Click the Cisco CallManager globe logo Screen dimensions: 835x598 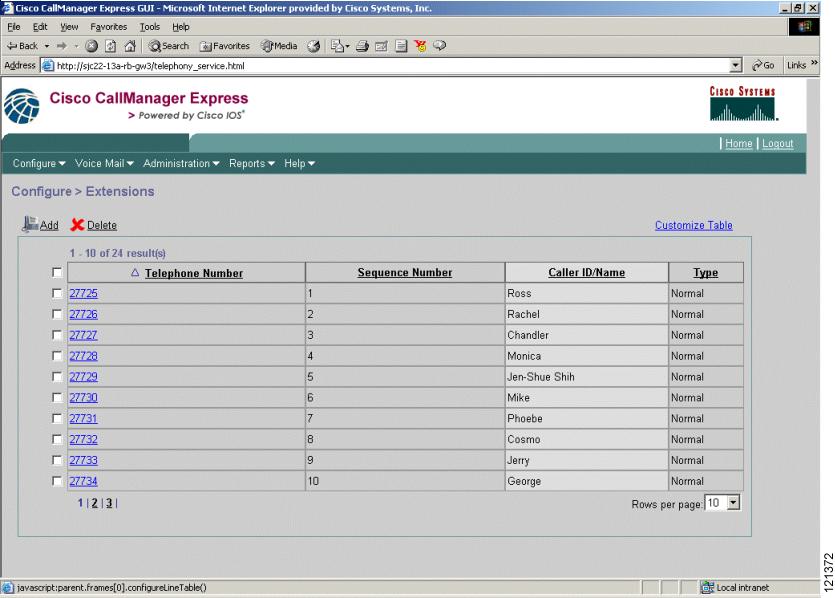(x=22, y=106)
